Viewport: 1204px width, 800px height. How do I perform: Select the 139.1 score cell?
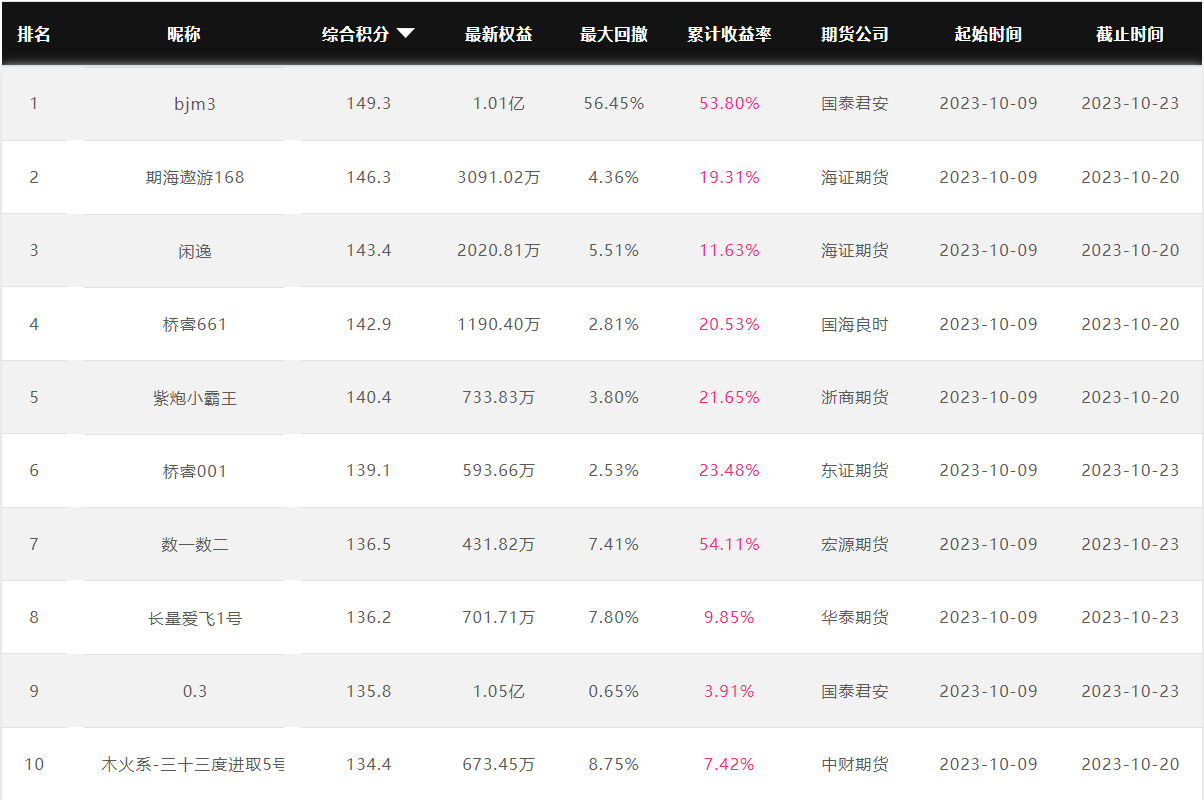[368, 470]
